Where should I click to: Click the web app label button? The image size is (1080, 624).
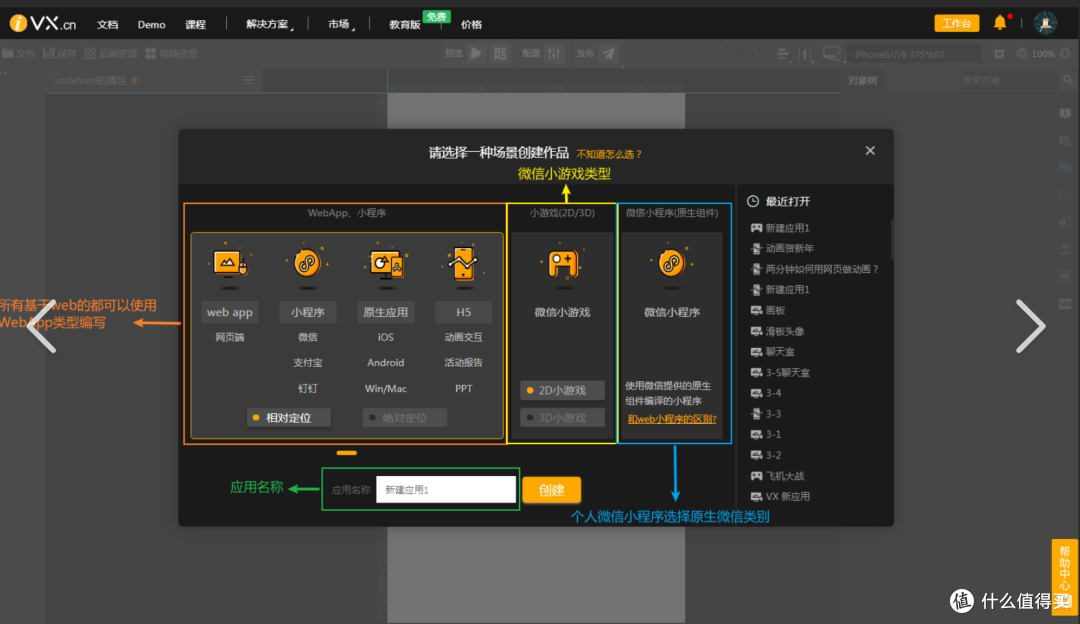coord(229,312)
